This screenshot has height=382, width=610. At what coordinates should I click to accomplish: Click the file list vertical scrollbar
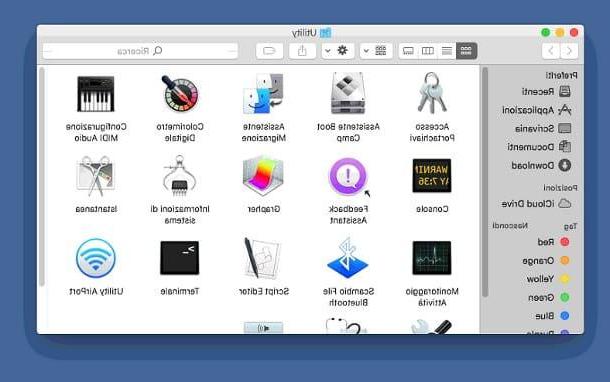point(42,177)
